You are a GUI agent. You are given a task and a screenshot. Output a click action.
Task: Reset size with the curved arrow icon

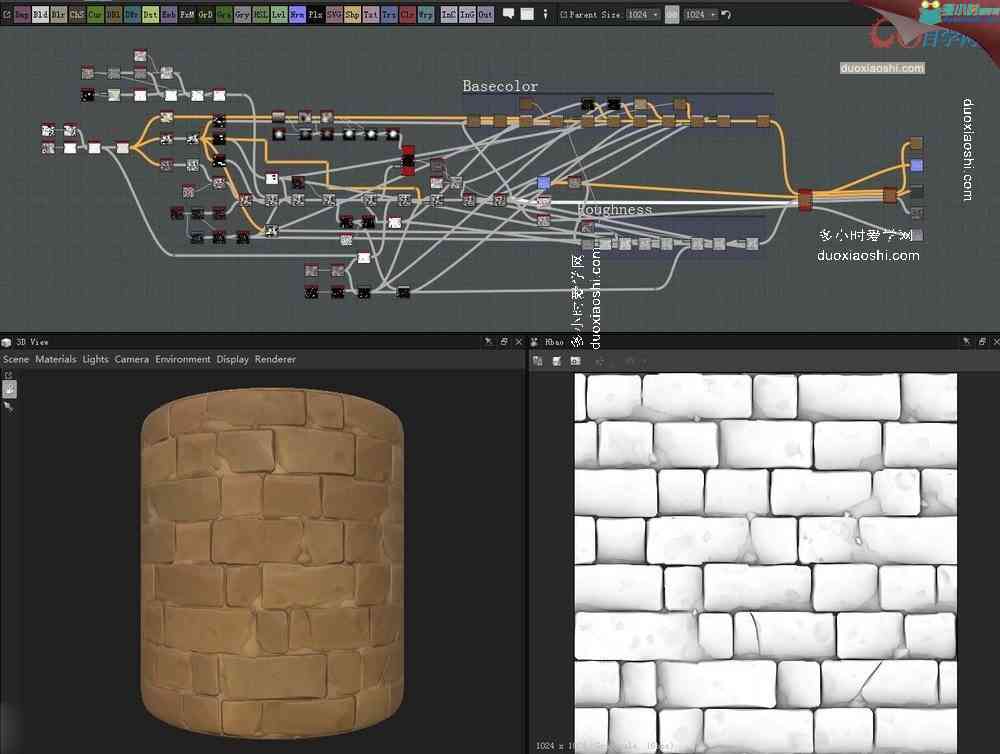[726, 14]
